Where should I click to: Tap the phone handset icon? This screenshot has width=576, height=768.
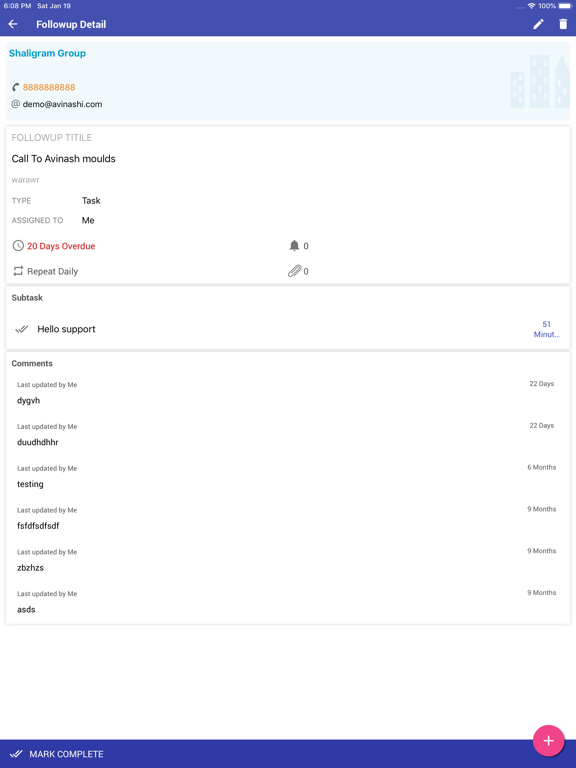(16, 87)
